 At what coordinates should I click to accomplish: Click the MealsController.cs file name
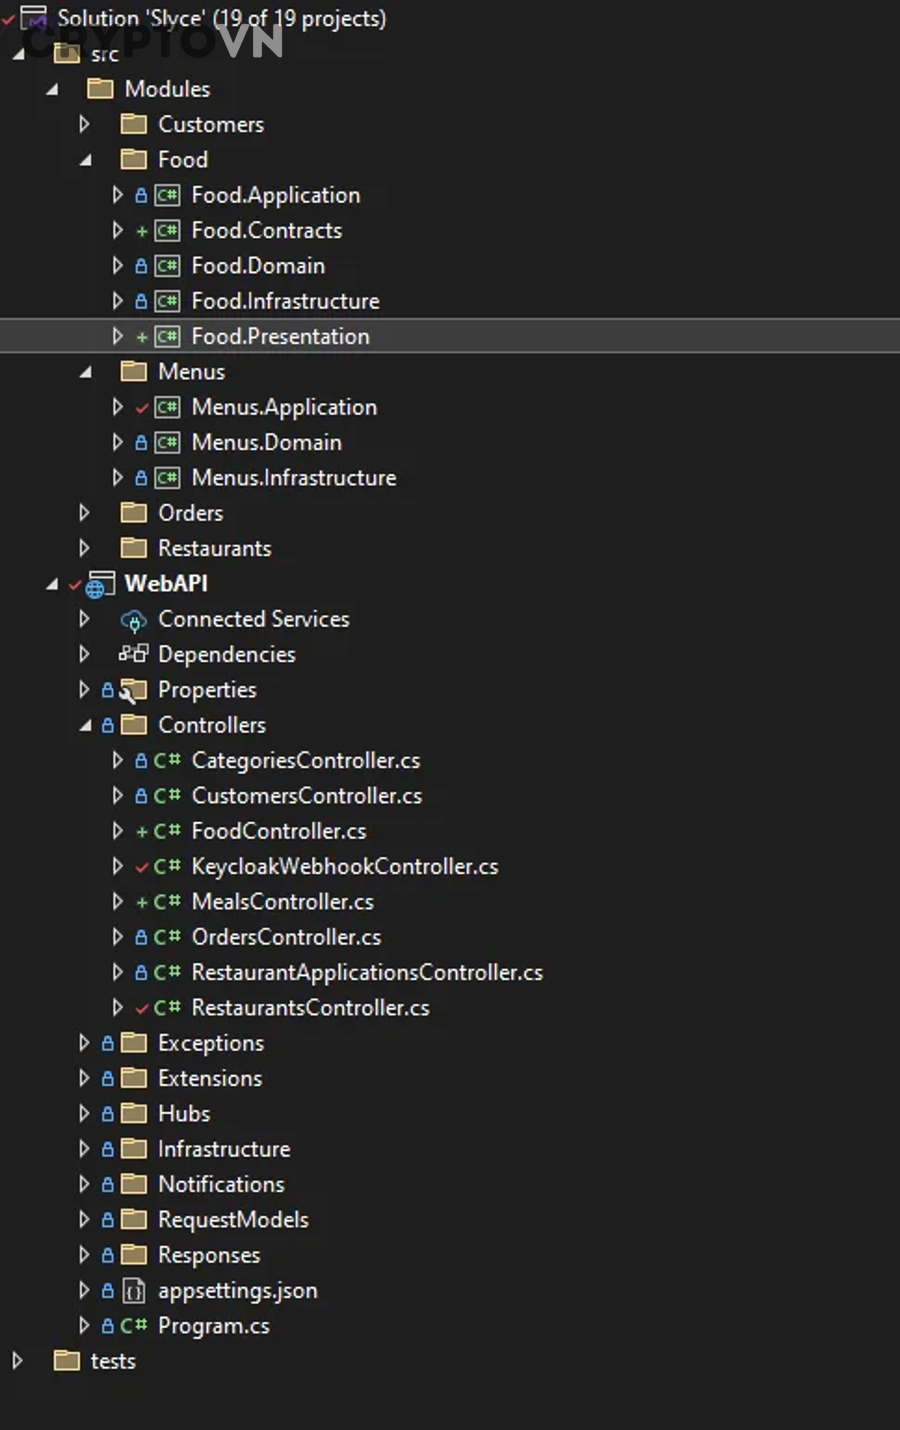pyautogui.click(x=283, y=902)
